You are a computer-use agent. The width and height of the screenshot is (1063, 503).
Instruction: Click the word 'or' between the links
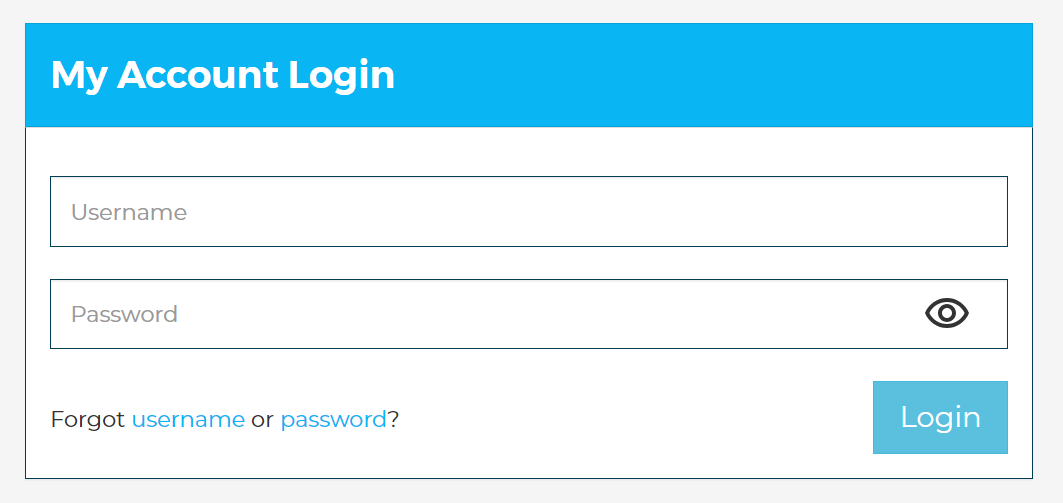262,420
